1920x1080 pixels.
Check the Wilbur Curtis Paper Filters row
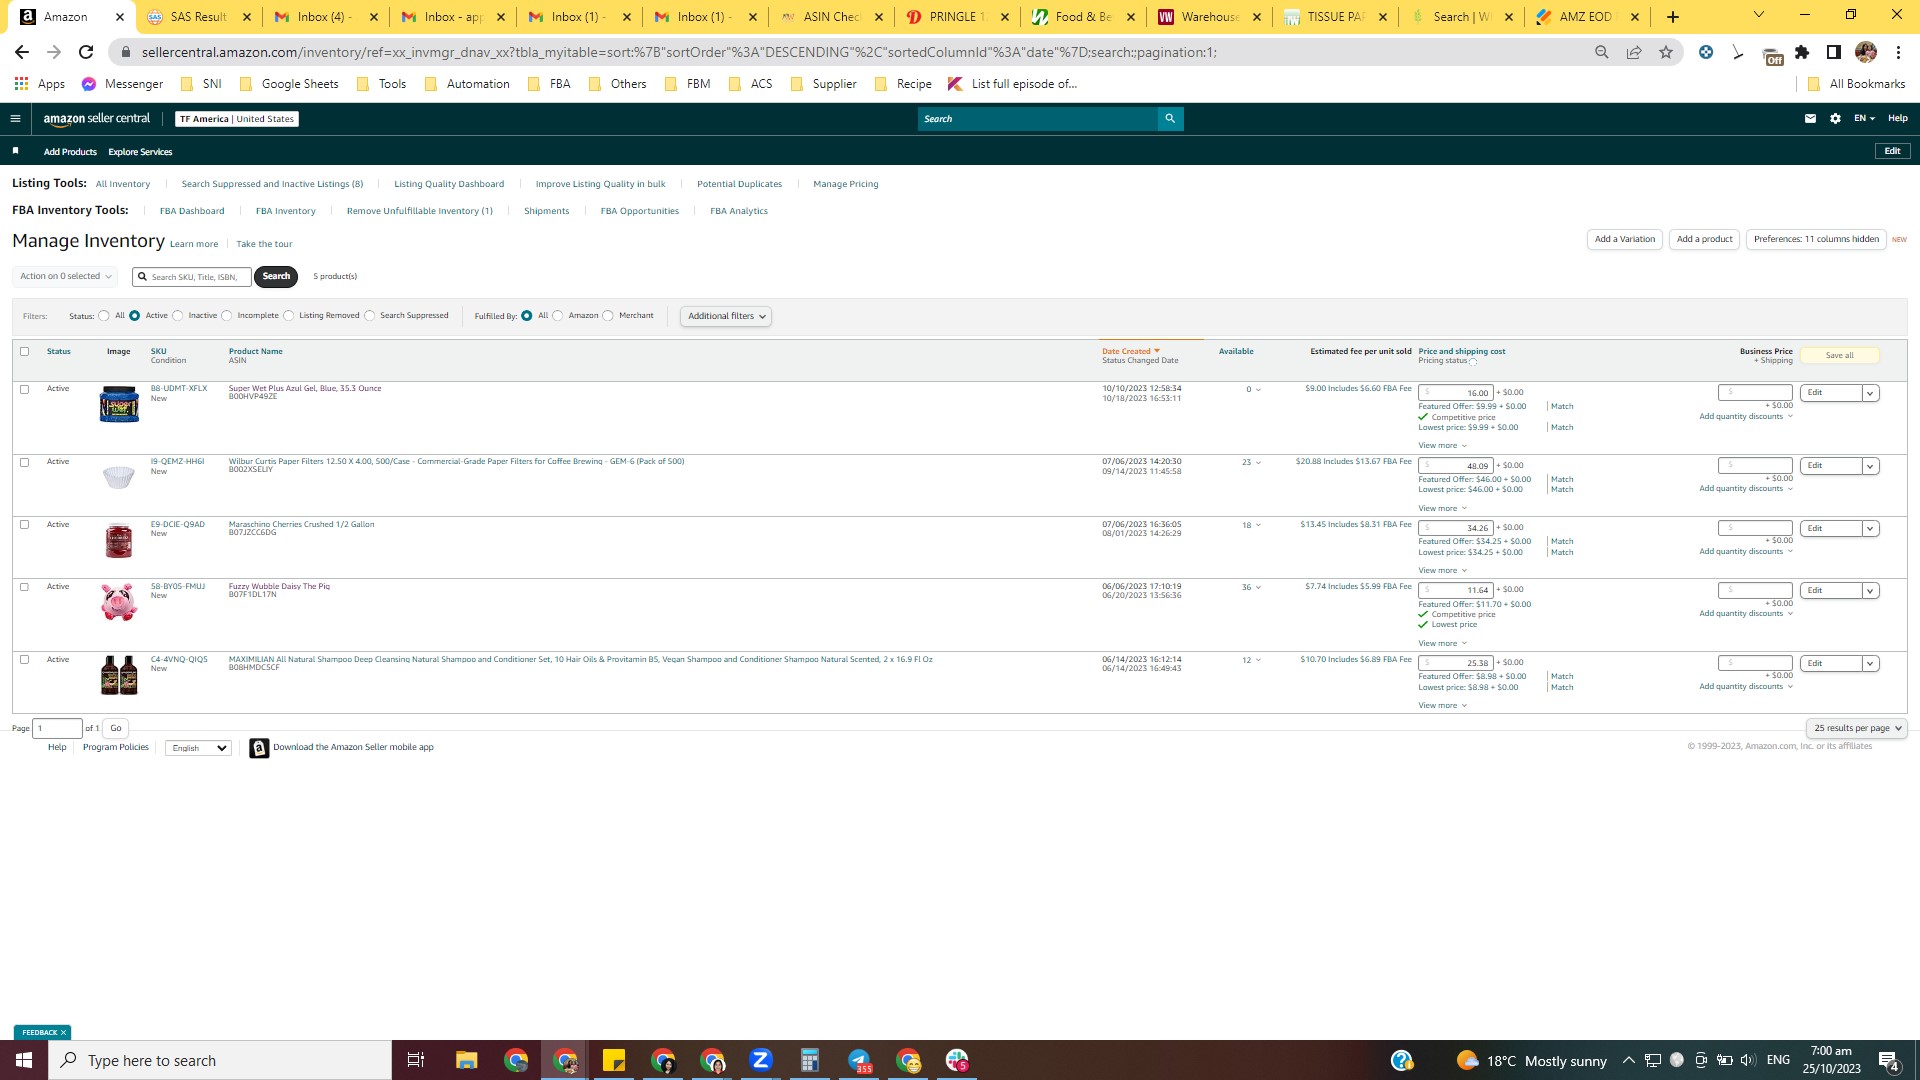pyautogui.click(x=25, y=462)
